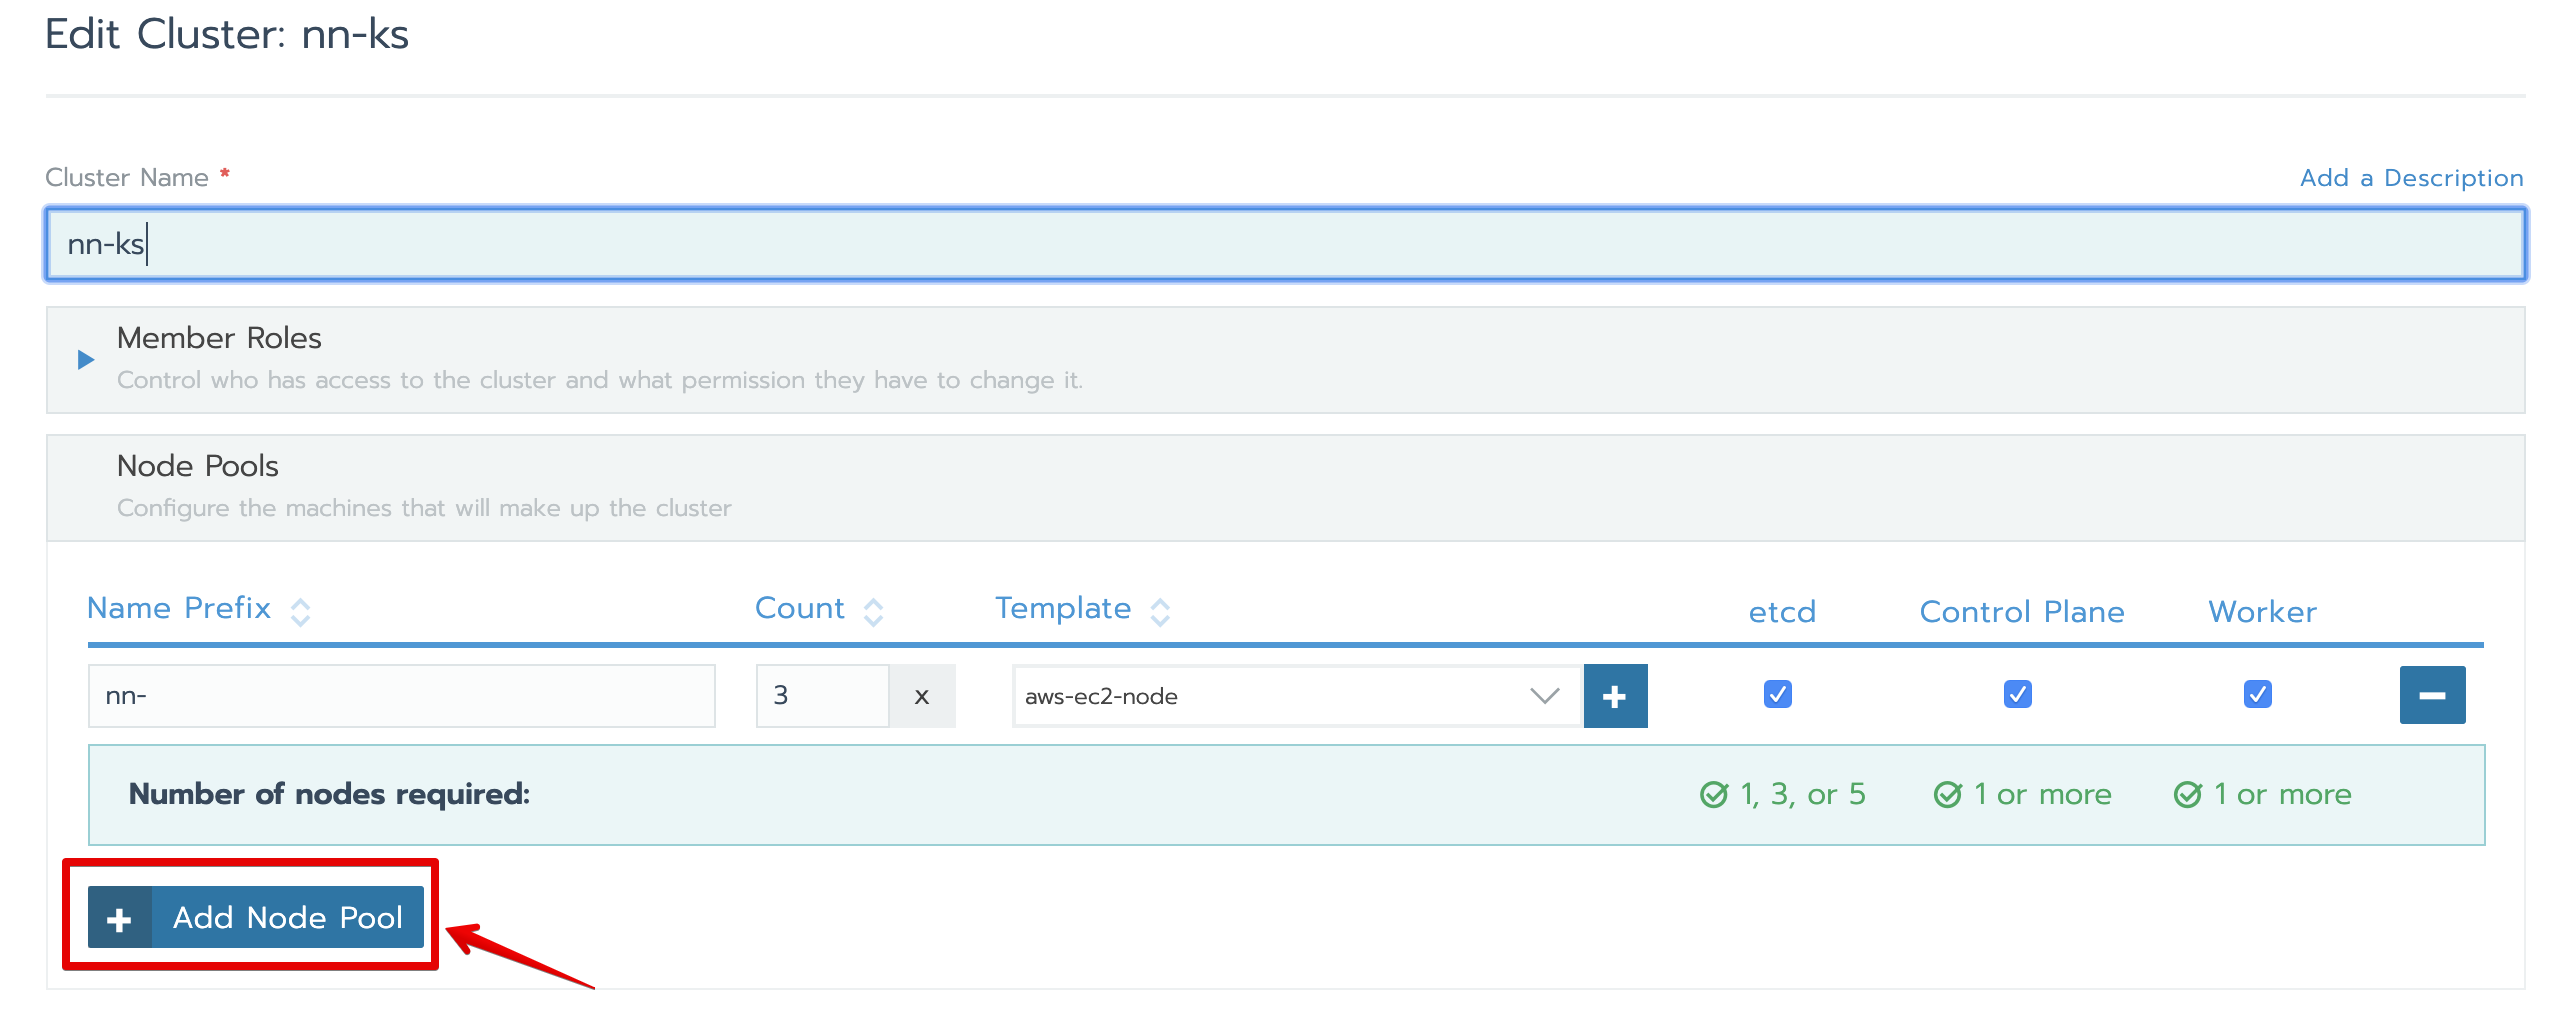Viewport: 2562px width, 1022px height.
Task: Sort table by Name Prefix header
Action: tap(179, 608)
